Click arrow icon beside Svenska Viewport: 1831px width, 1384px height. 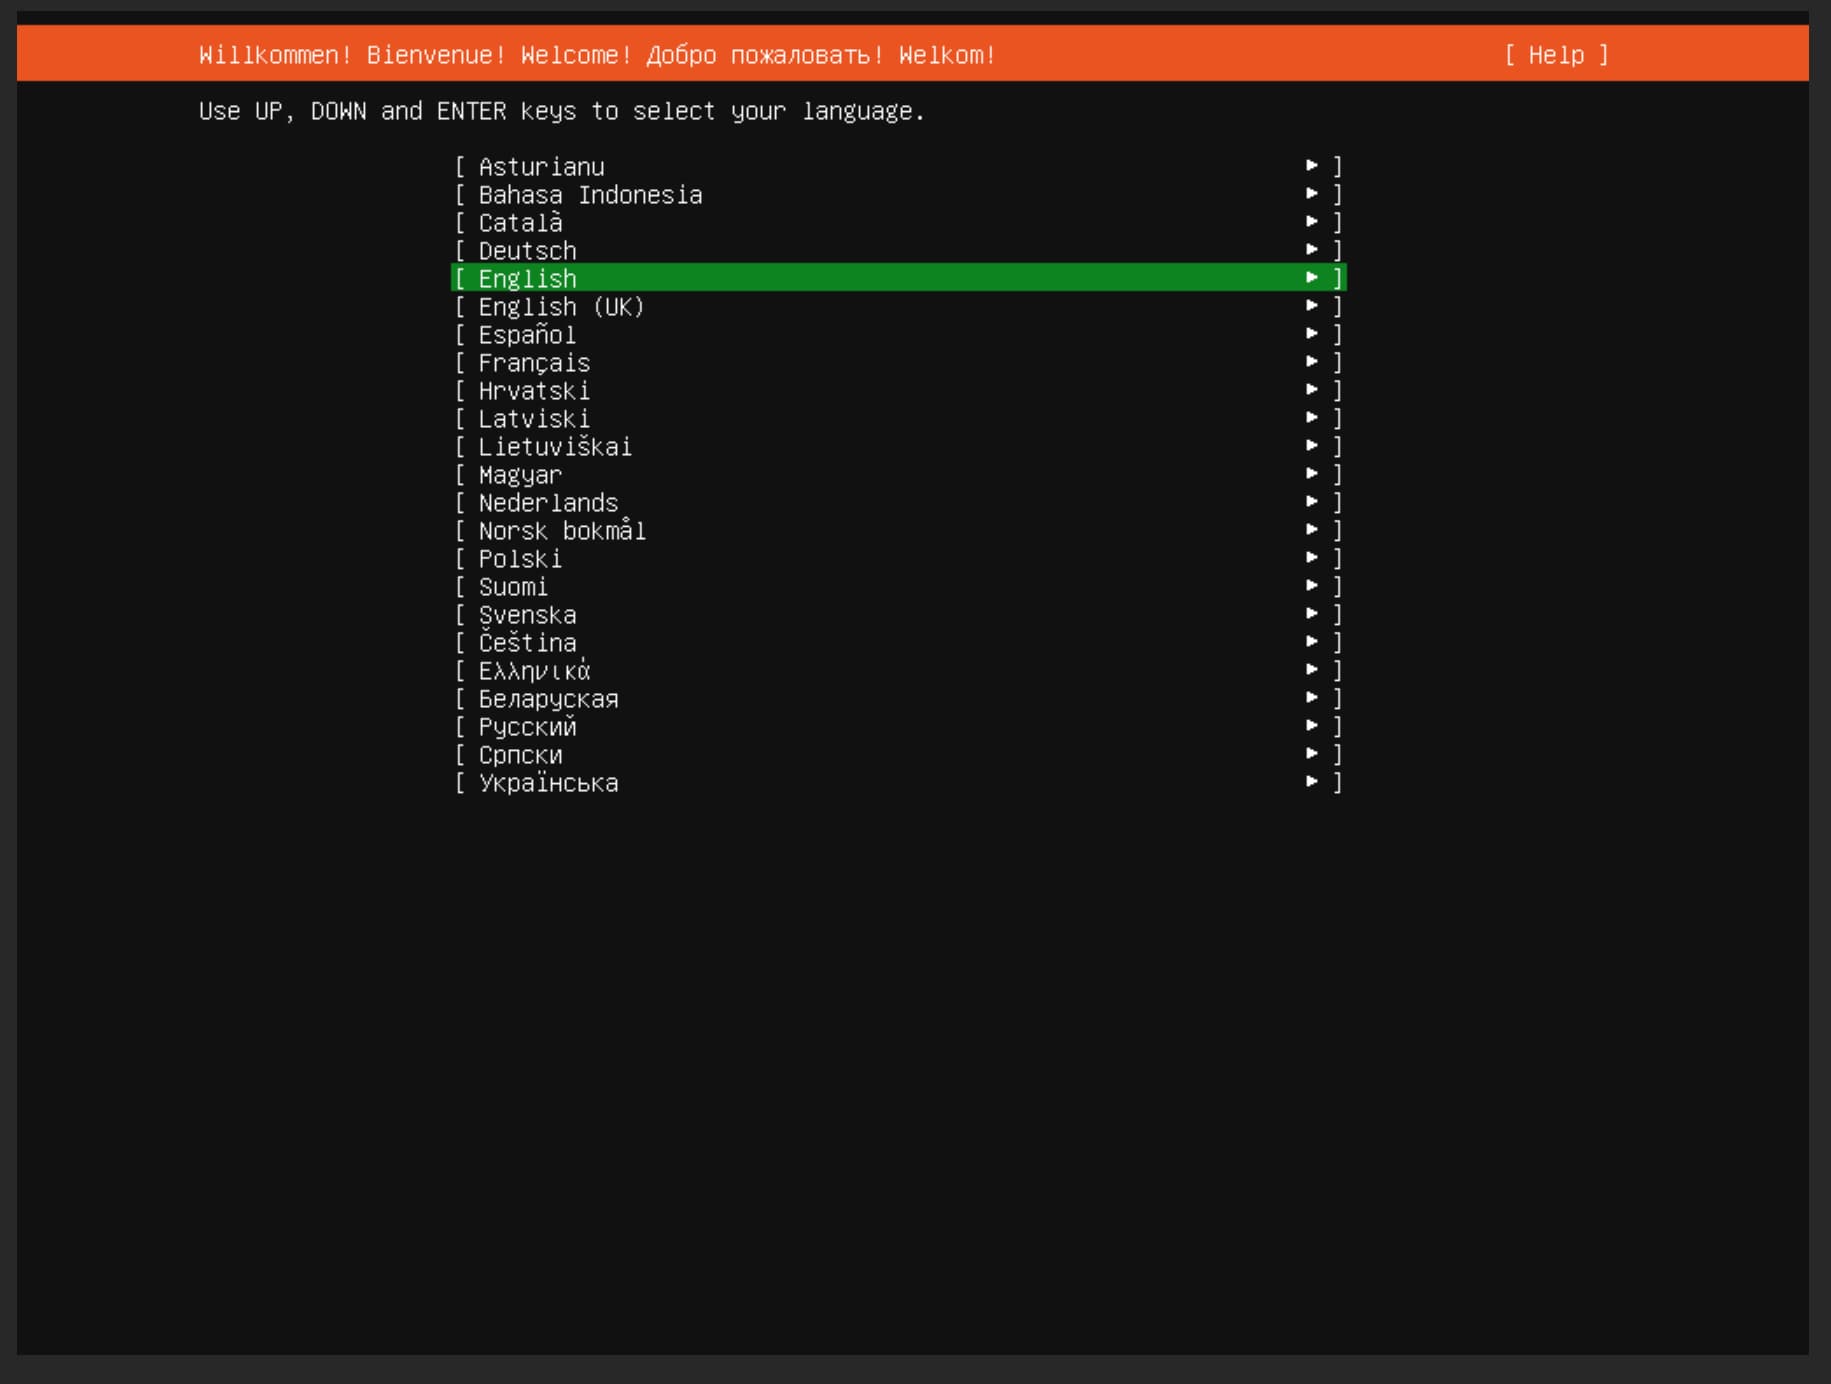tap(1312, 613)
